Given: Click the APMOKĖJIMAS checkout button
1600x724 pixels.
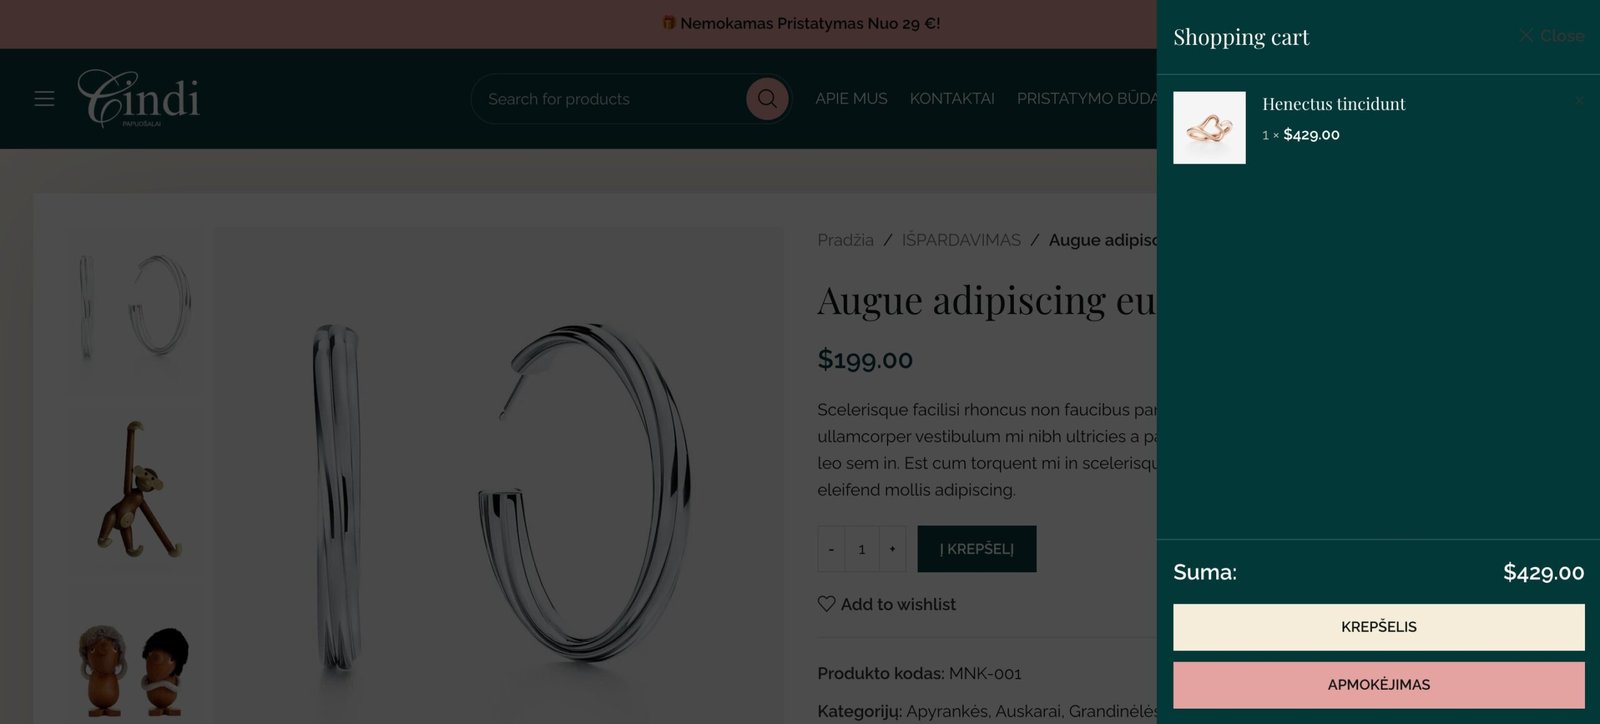Looking at the screenshot, I should tap(1379, 685).
